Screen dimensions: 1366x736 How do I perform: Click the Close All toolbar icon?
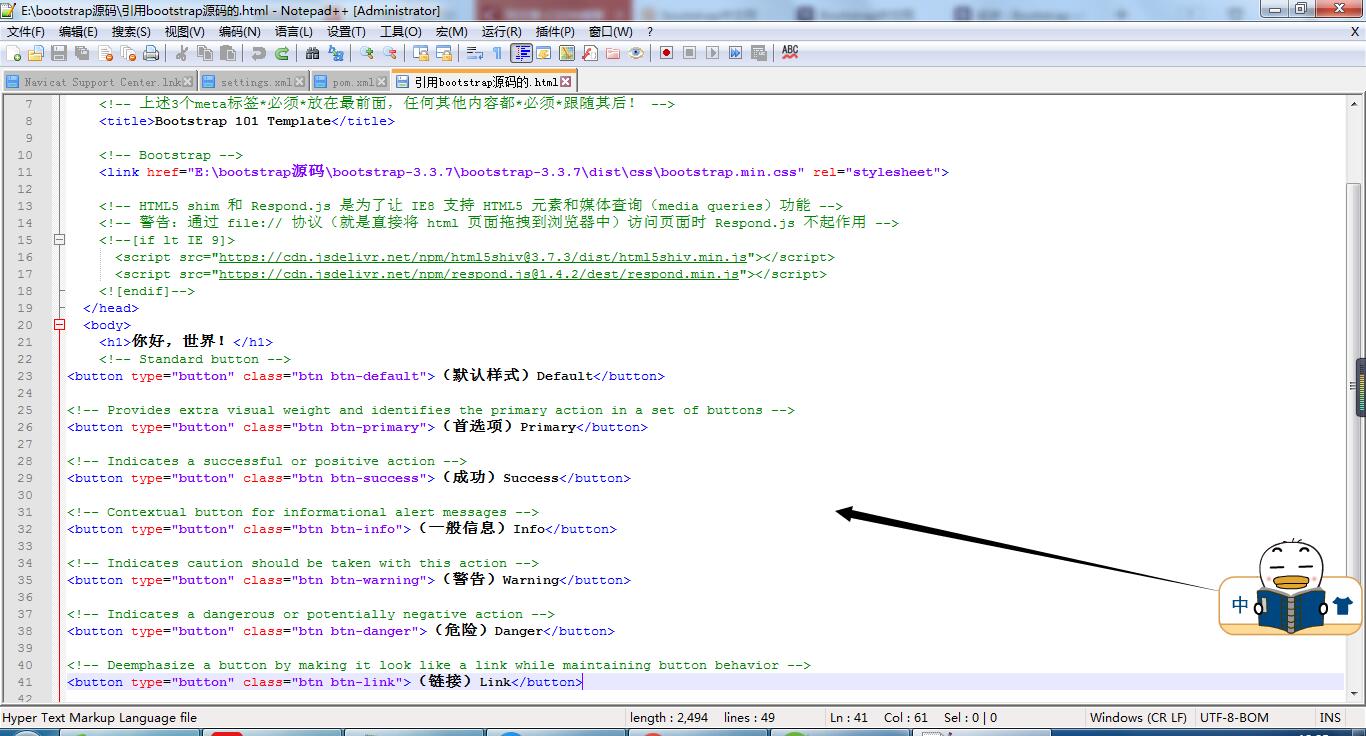tap(128, 53)
